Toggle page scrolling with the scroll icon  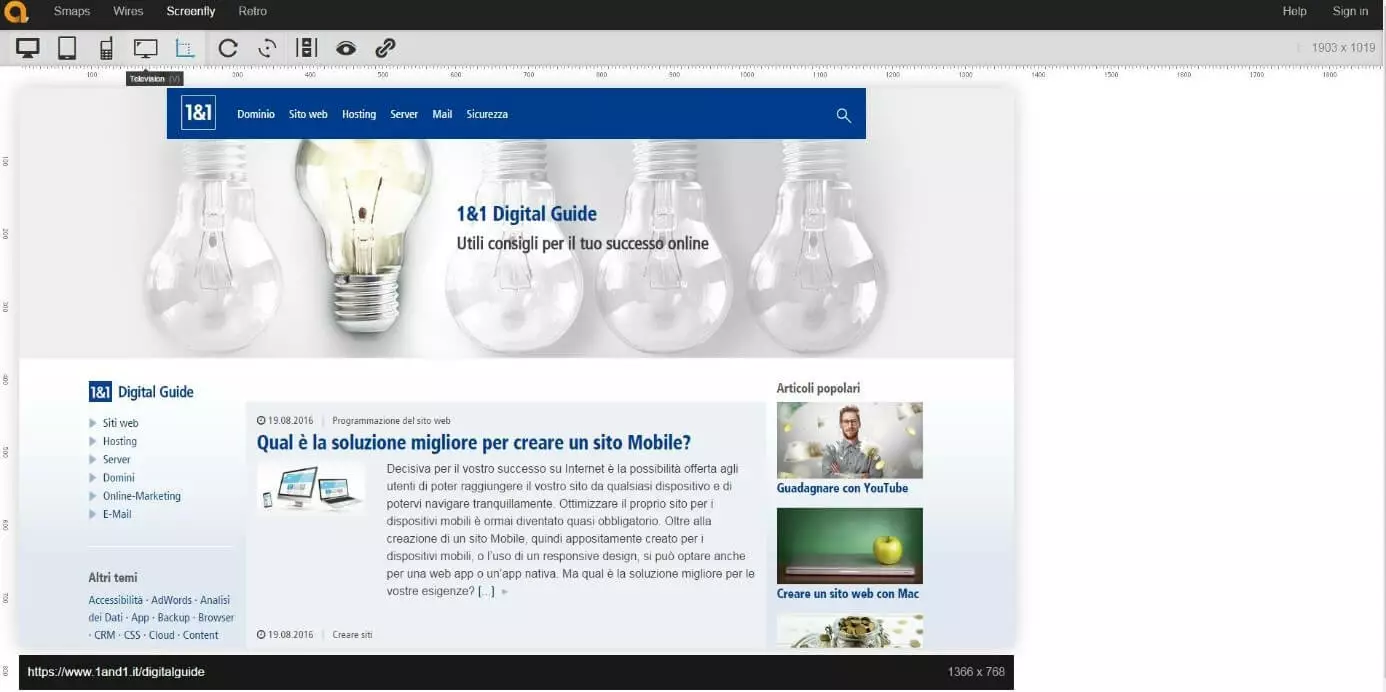pyautogui.click(x=307, y=48)
